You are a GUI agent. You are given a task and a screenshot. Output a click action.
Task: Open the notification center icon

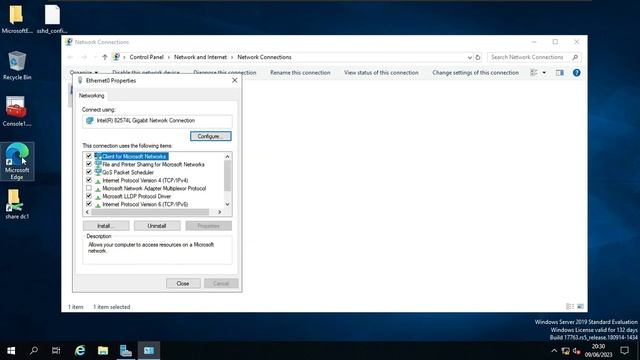click(624, 351)
